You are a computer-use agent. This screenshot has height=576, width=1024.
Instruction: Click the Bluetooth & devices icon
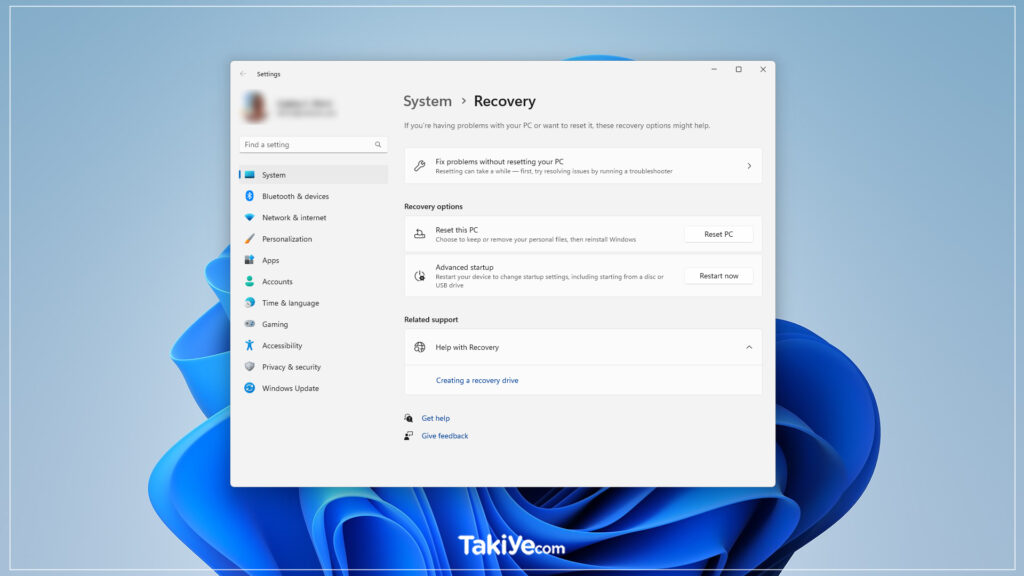(249, 196)
